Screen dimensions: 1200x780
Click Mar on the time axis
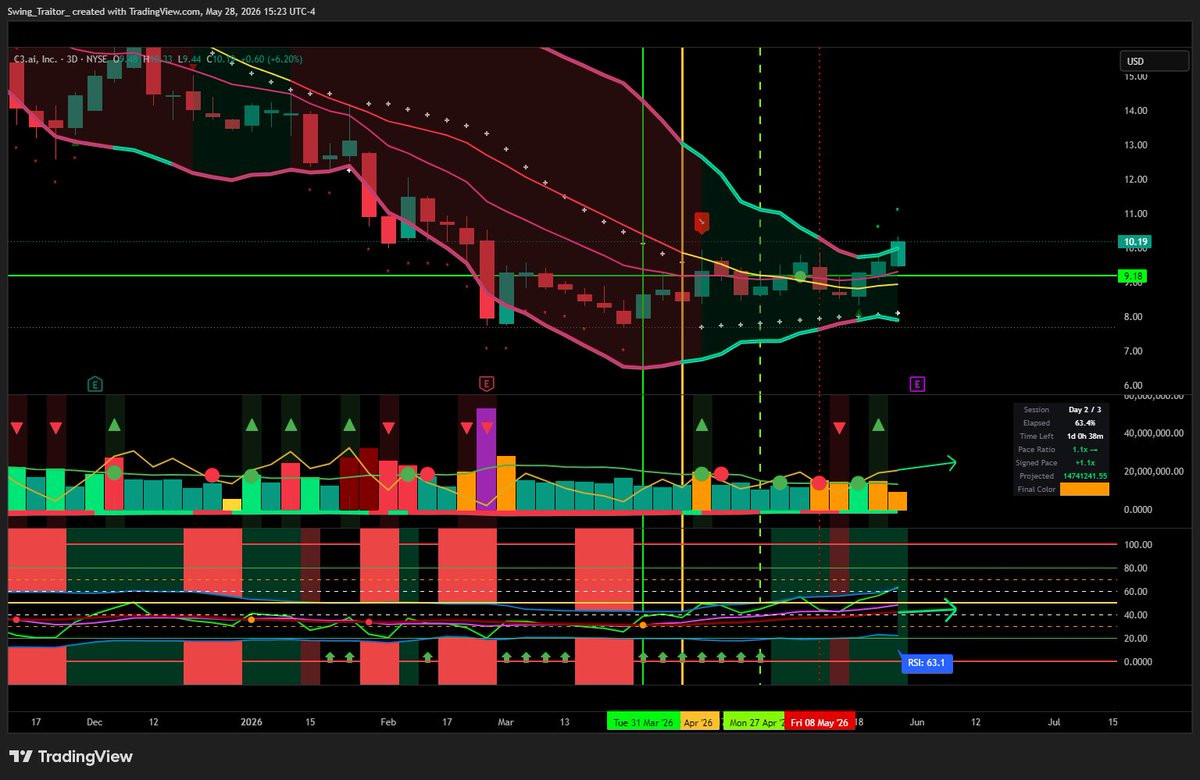505,721
